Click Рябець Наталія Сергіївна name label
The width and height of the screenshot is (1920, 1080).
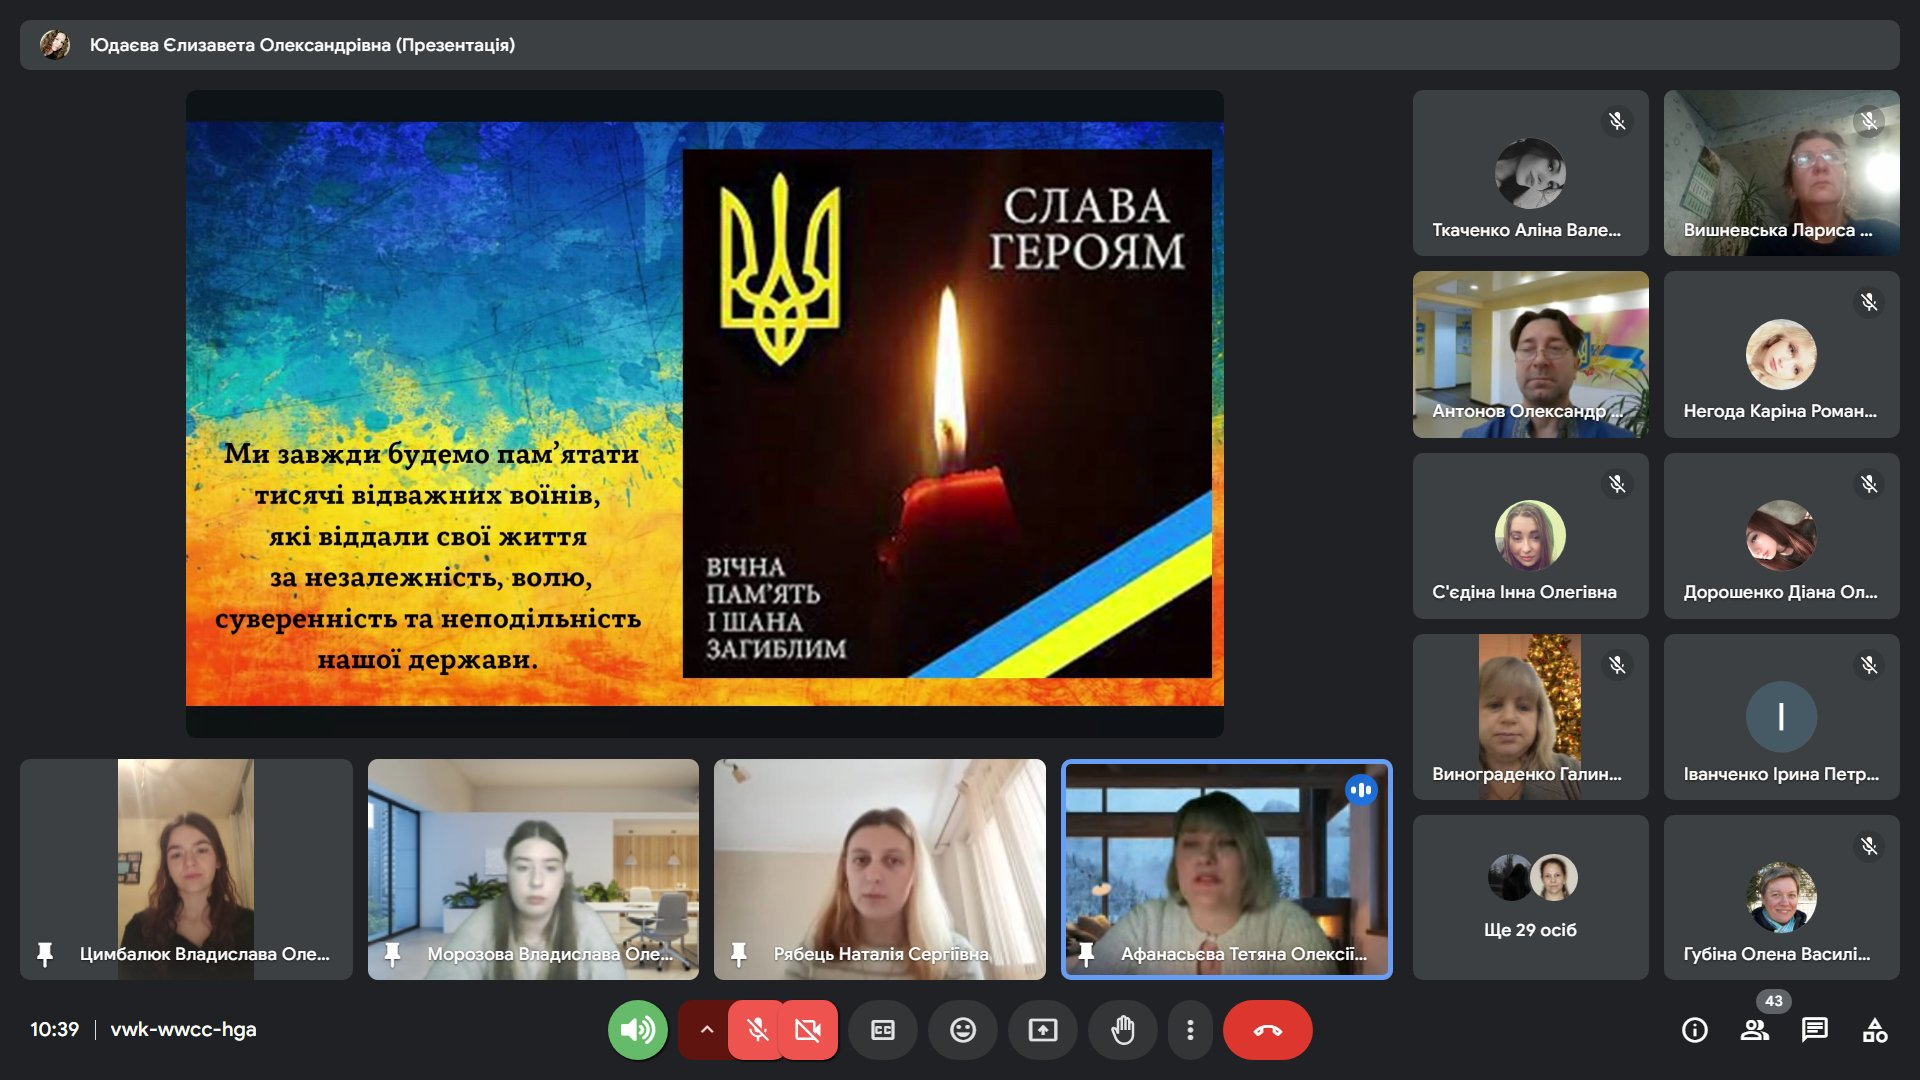[881, 954]
